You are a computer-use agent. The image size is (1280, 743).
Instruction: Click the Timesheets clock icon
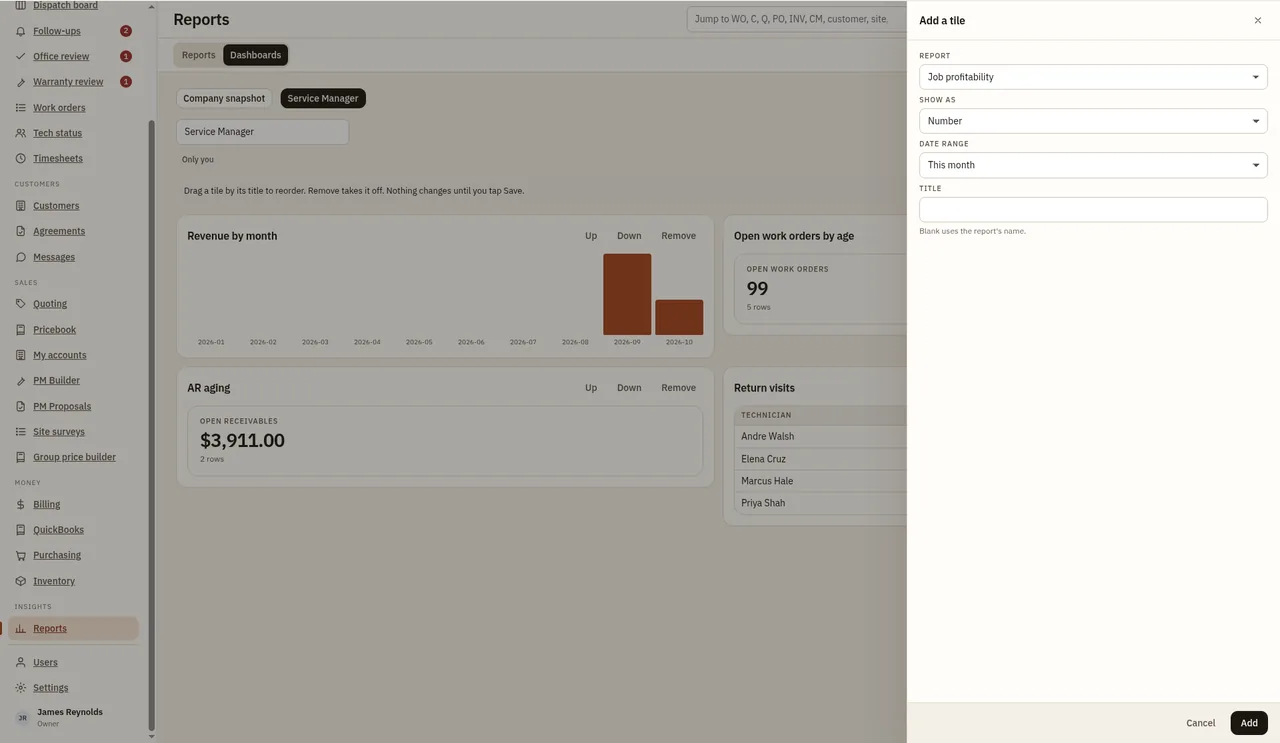pyautogui.click(x=21, y=158)
